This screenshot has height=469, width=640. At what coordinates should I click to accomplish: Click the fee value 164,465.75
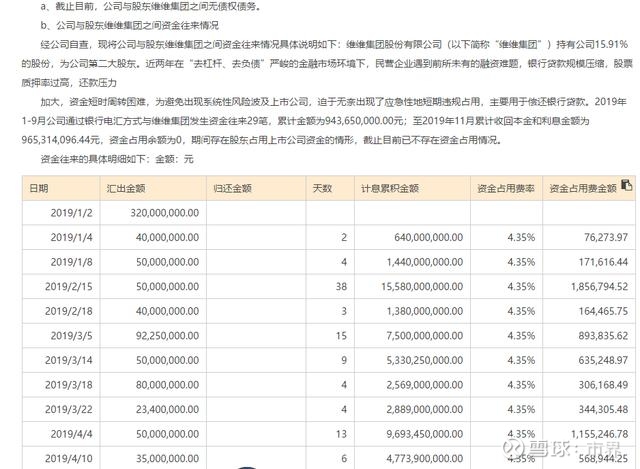[603, 311]
